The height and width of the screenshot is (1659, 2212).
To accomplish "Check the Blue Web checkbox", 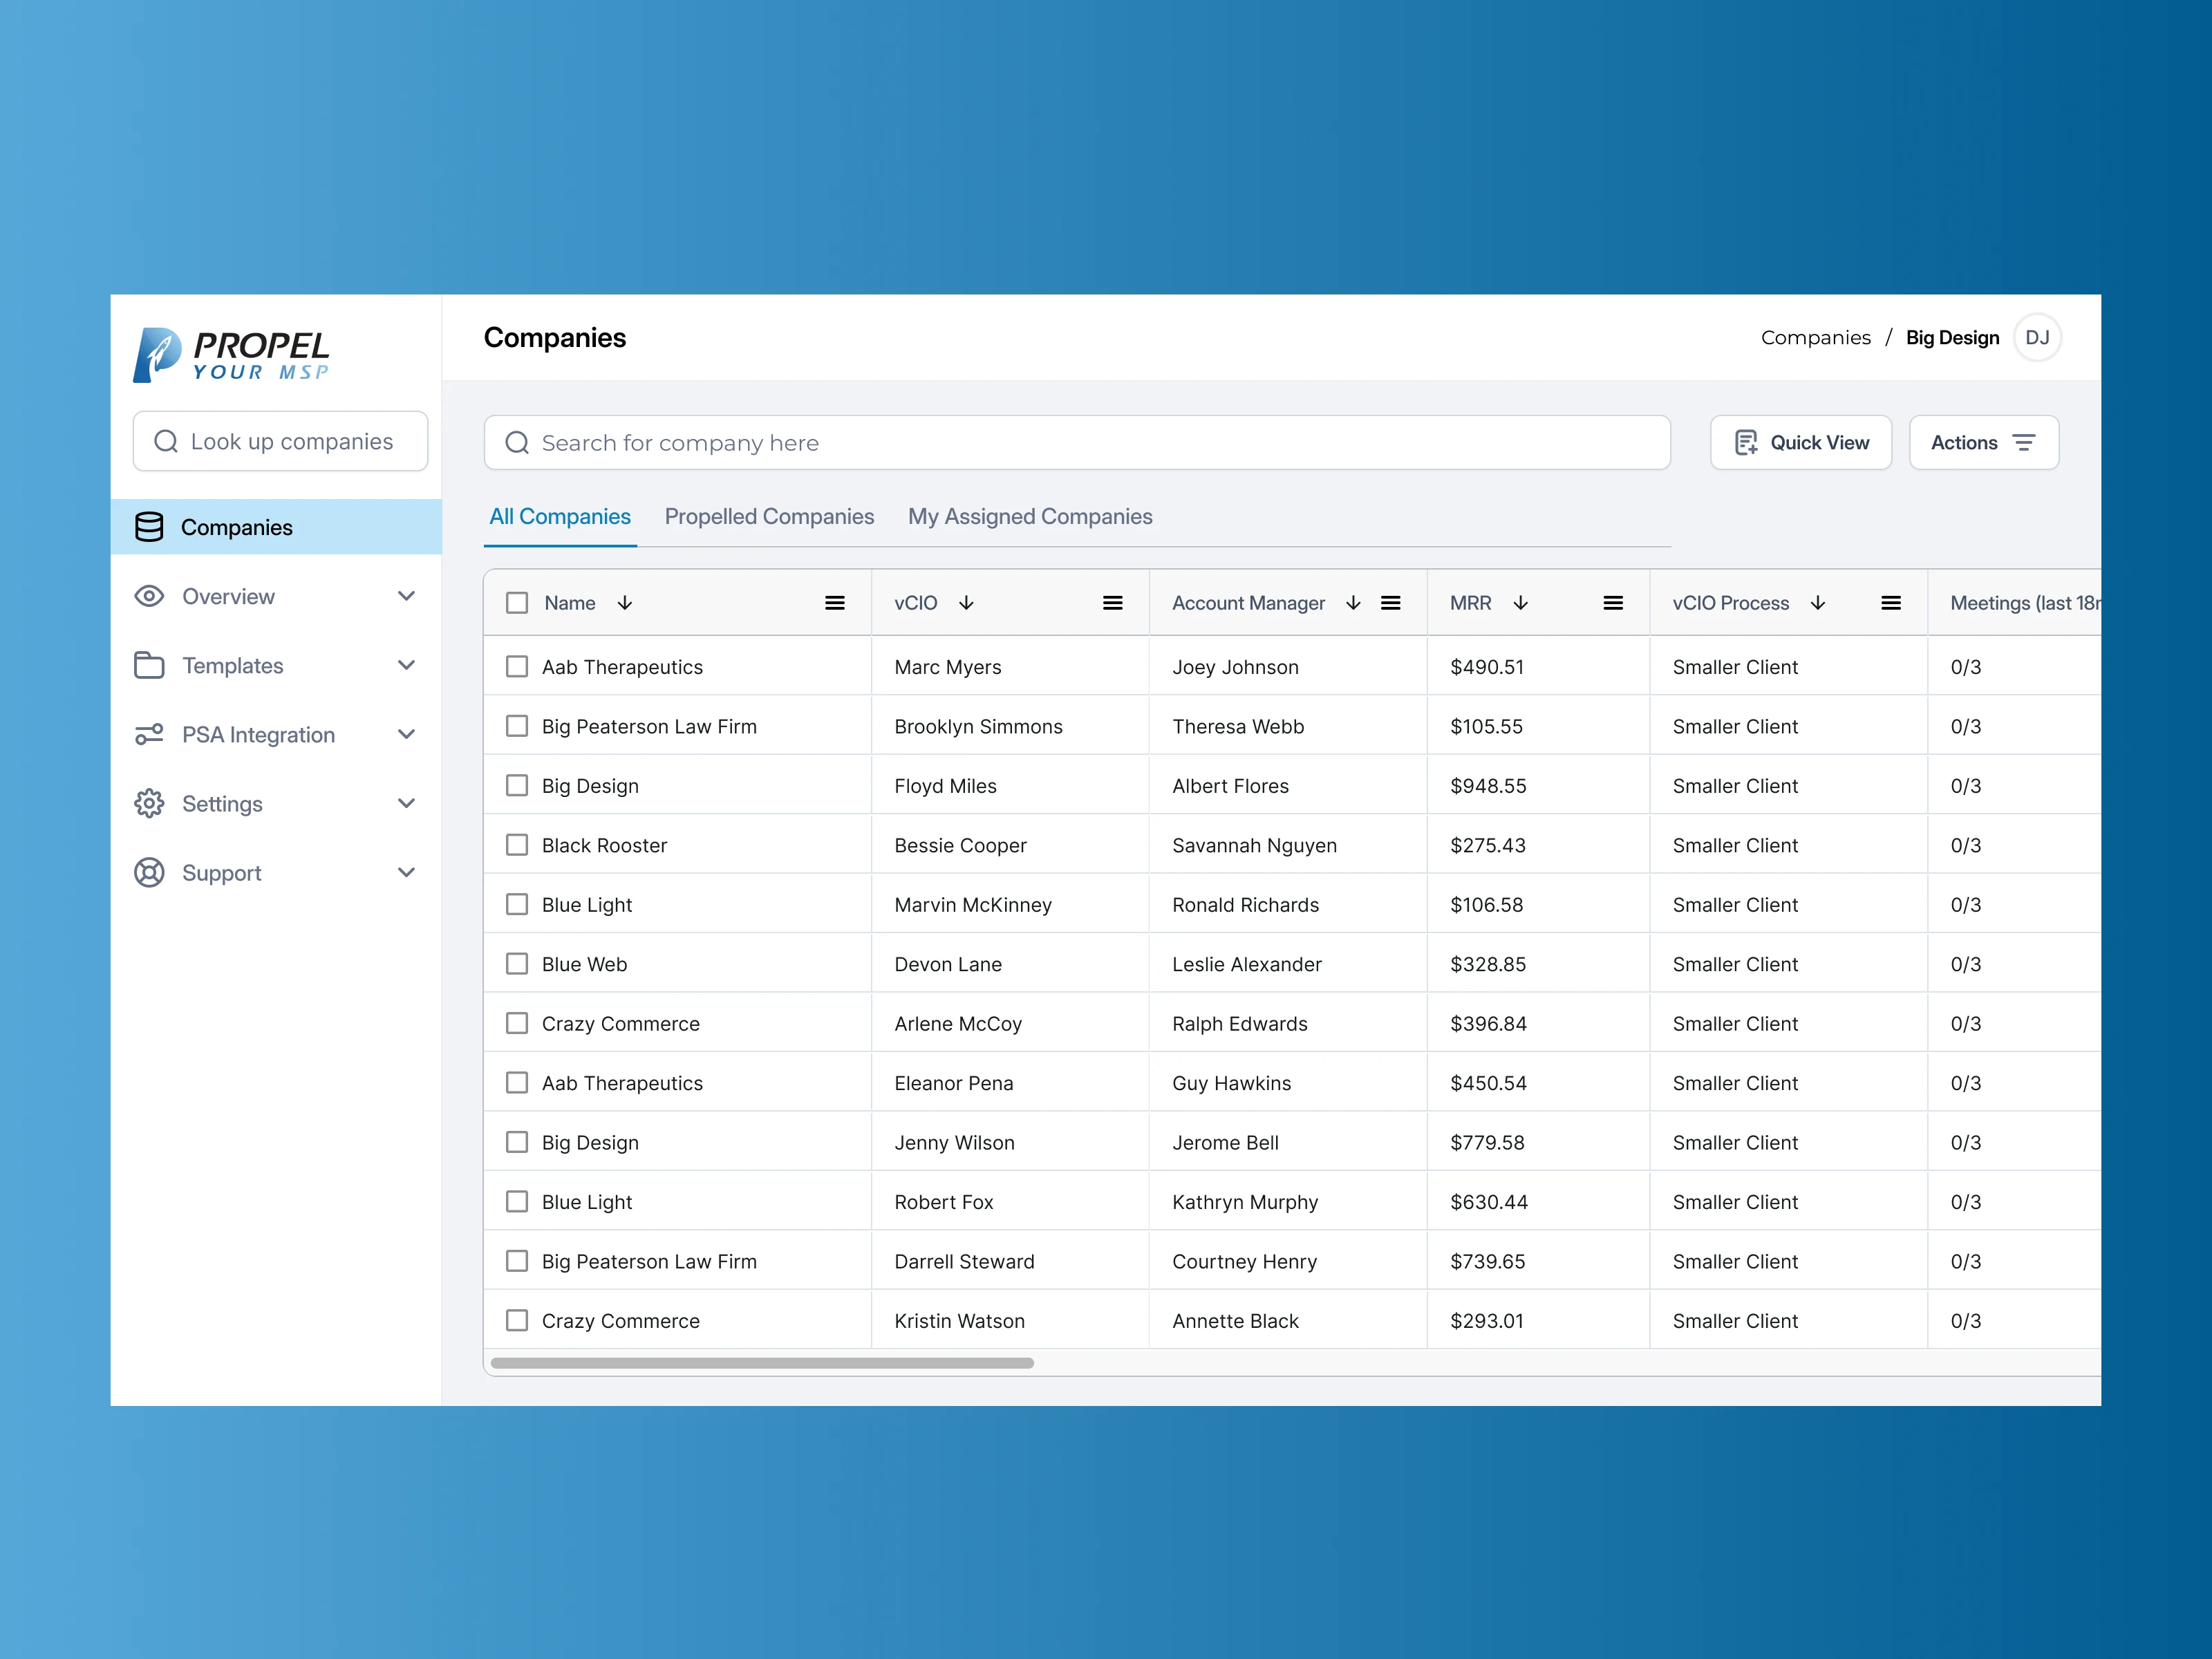I will (517, 964).
